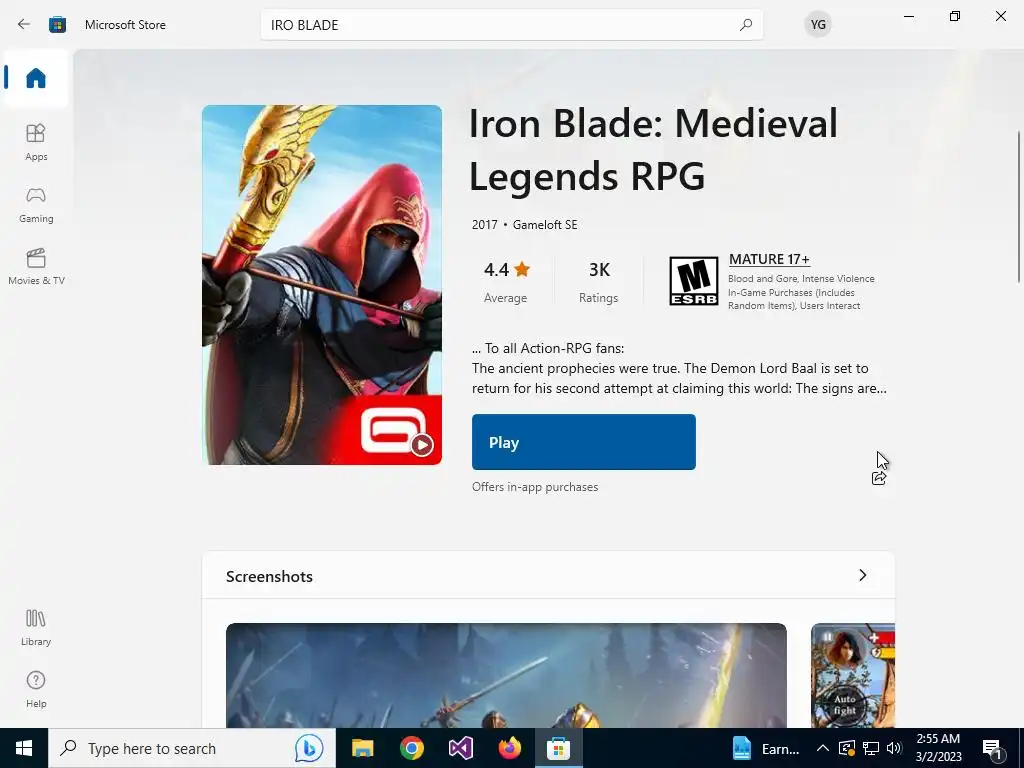1024x768 pixels.
Task: Click the search magnifier icon
Action: click(745, 25)
